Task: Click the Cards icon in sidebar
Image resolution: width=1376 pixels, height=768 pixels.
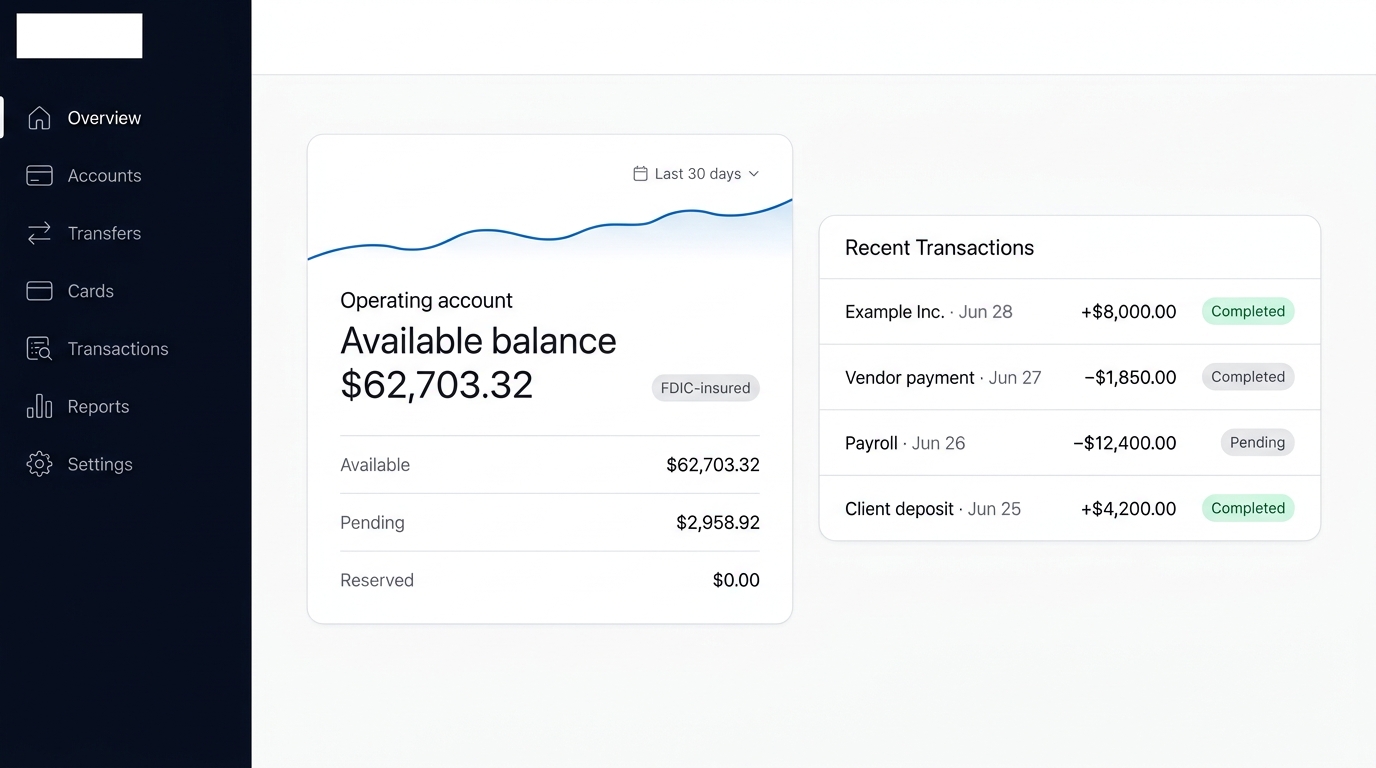Action: [x=39, y=291]
